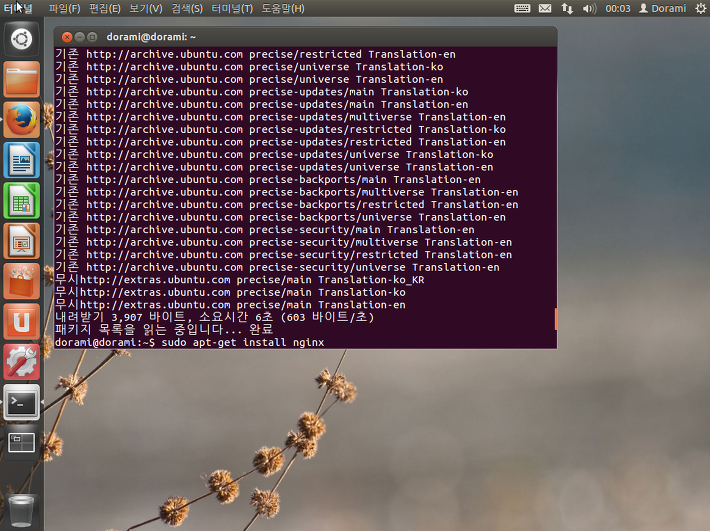Click the '내려받기 3,907 바이트' line

[x=215, y=317]
